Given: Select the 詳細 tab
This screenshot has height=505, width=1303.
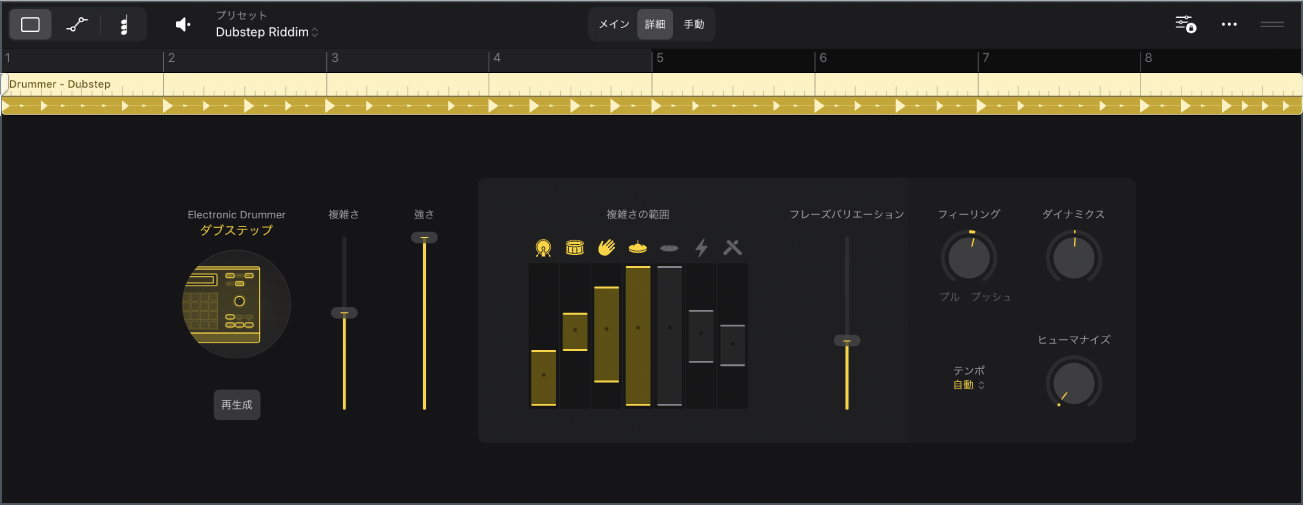Looking at the screenshot, I should coord(655,24).
